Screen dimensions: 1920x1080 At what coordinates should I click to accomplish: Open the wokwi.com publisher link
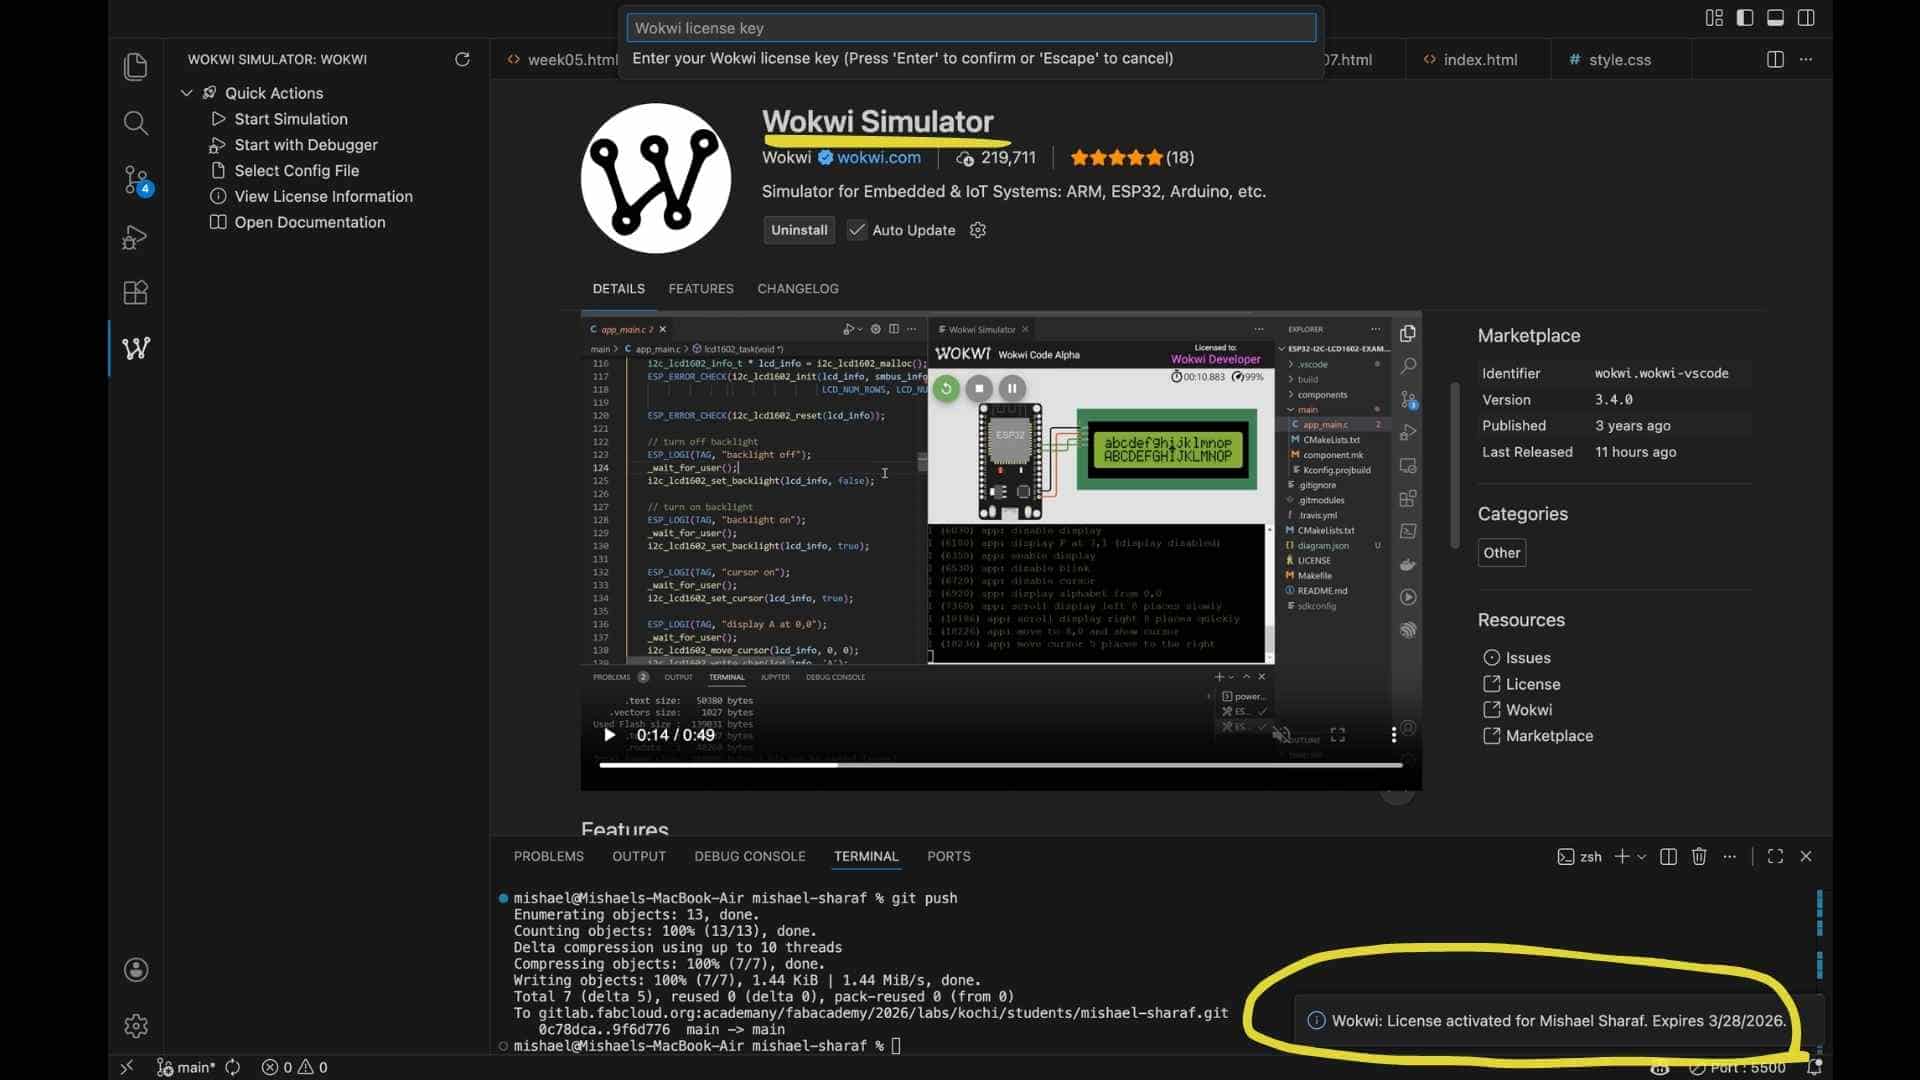tap(878, 157)
